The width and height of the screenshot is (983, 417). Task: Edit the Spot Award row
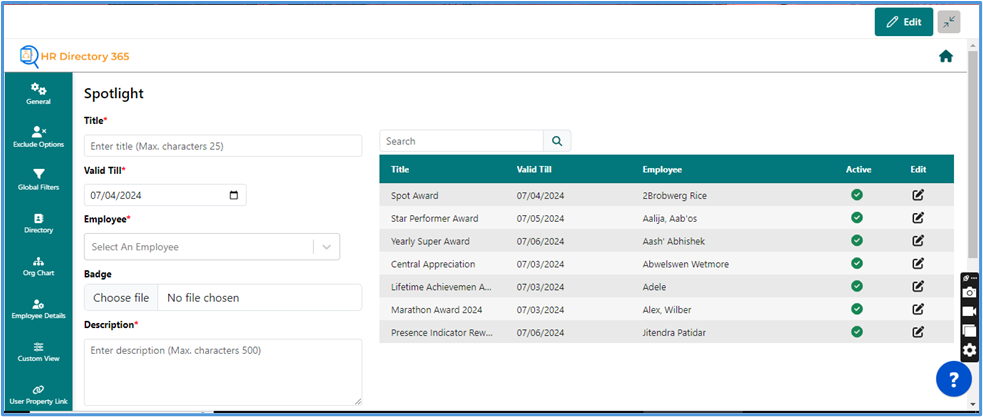coord(918,195)
